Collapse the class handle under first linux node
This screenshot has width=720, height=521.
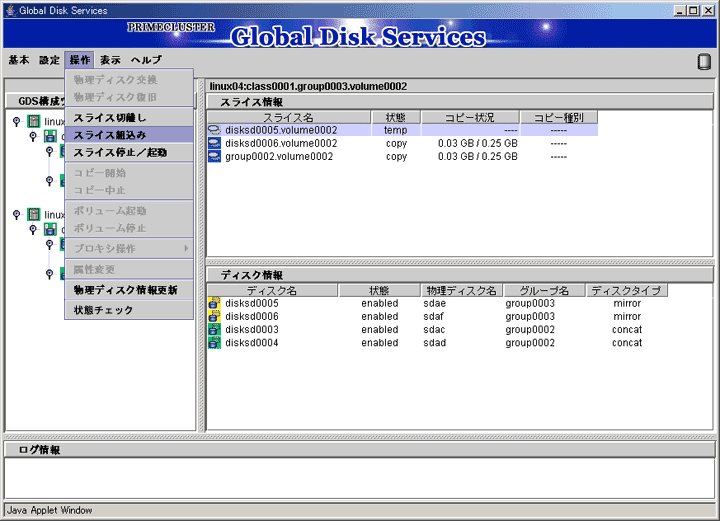tap(33, 136)
